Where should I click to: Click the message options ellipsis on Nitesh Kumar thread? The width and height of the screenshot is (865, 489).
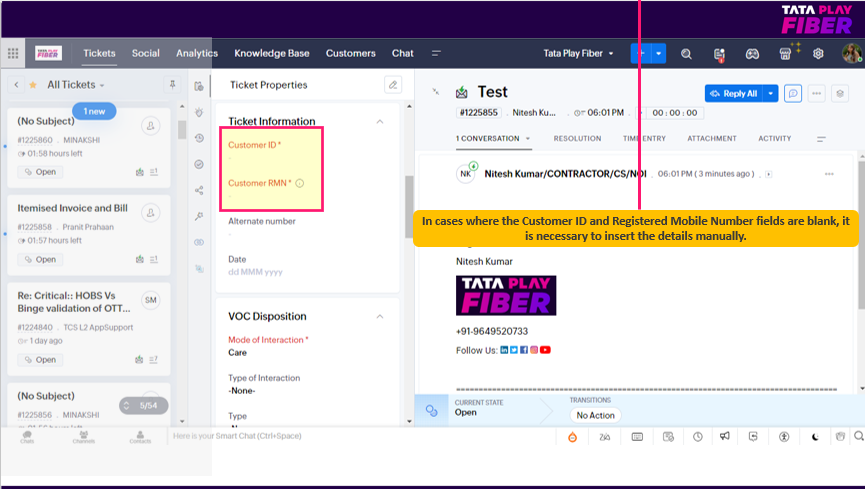[829, 174]
